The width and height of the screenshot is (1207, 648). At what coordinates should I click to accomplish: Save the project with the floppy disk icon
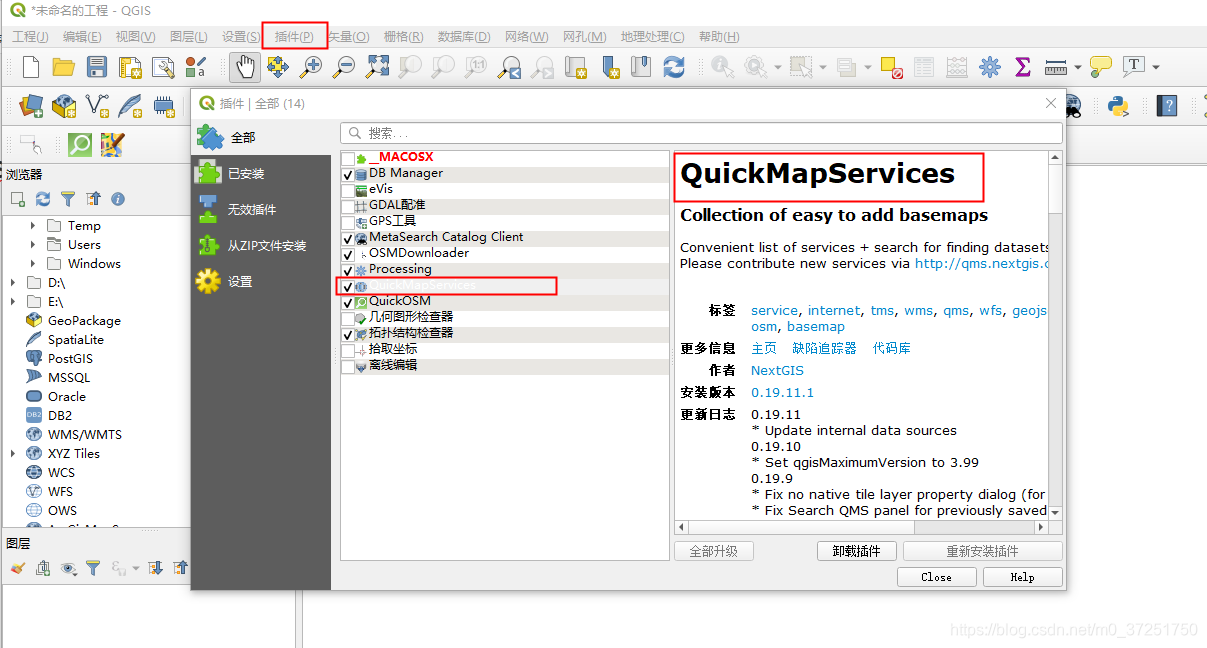point(97,67)
